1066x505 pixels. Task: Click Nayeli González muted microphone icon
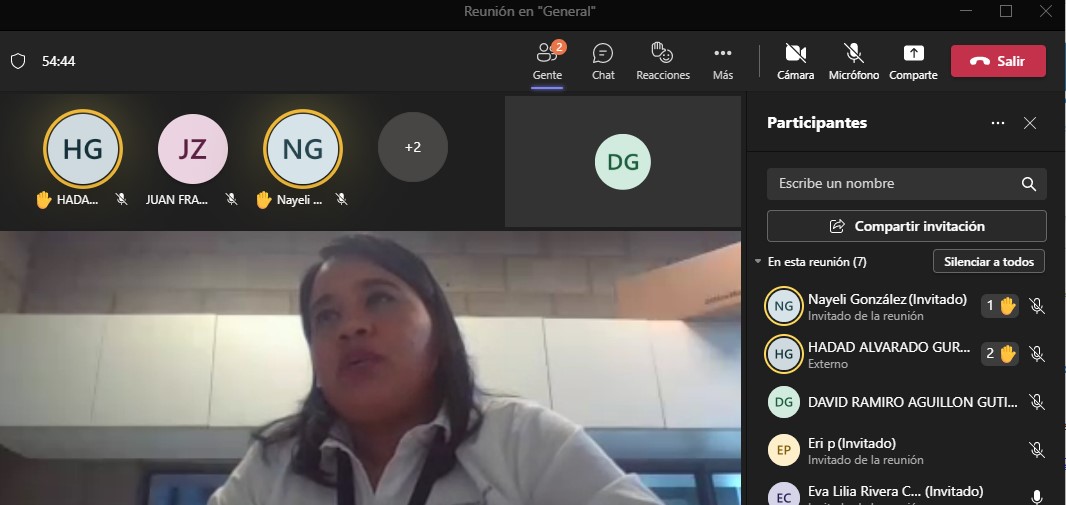coord(1037,306)
